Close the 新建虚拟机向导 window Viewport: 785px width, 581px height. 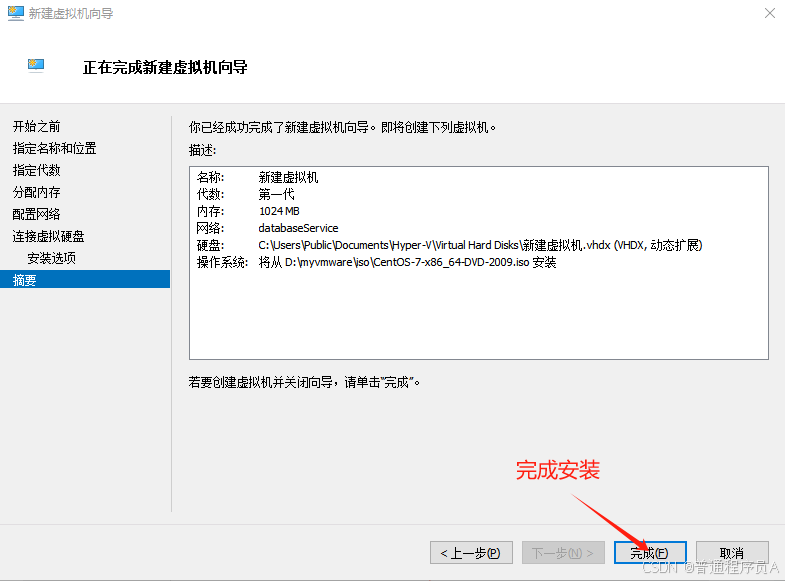(769, 13)
